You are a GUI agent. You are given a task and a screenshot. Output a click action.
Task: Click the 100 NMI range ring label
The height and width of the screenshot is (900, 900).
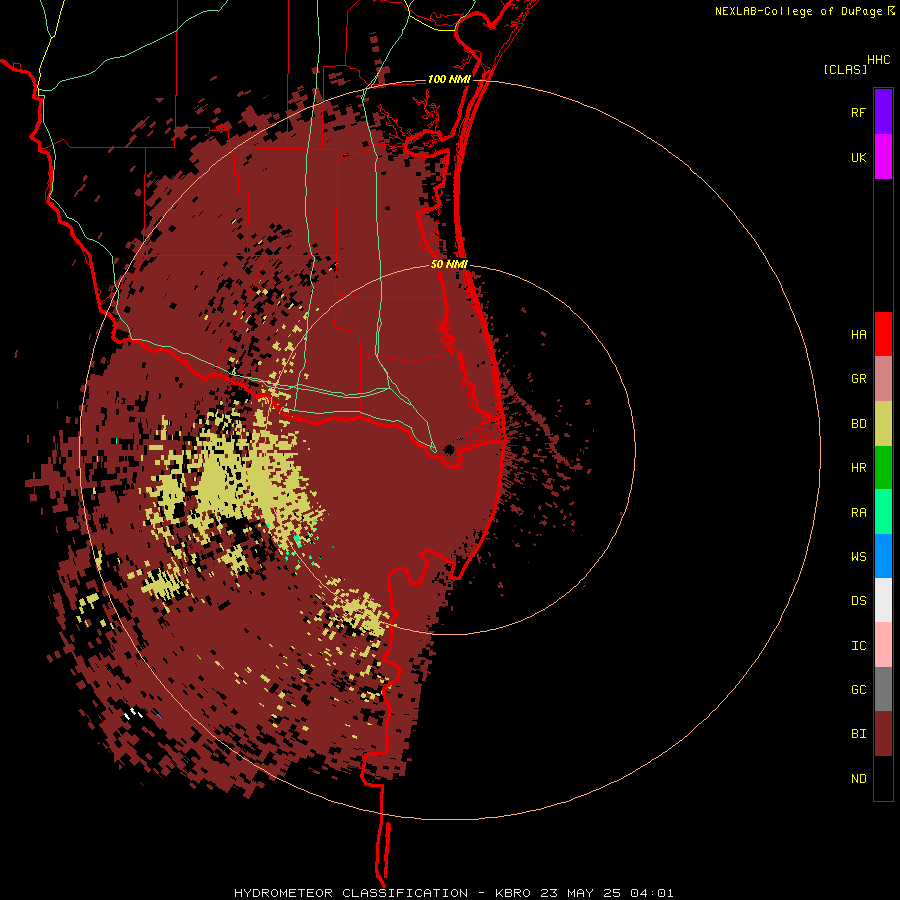coord(449,79)
